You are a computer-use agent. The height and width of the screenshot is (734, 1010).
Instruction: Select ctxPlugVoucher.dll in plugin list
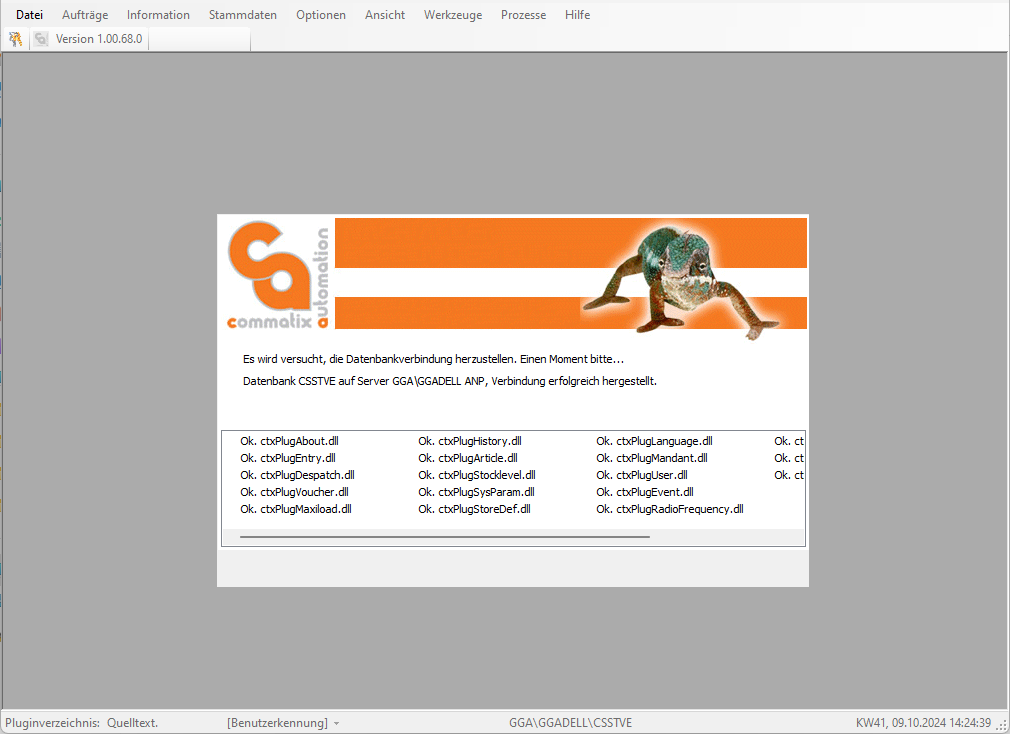[294, 492]
